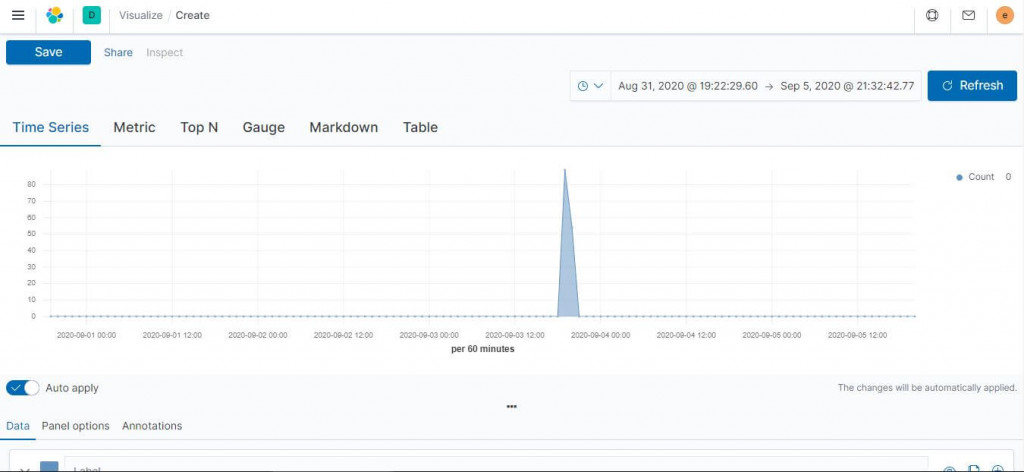Open the space selector D avatar
This screenshot has height=472, width=1024.
click(91, 15)
